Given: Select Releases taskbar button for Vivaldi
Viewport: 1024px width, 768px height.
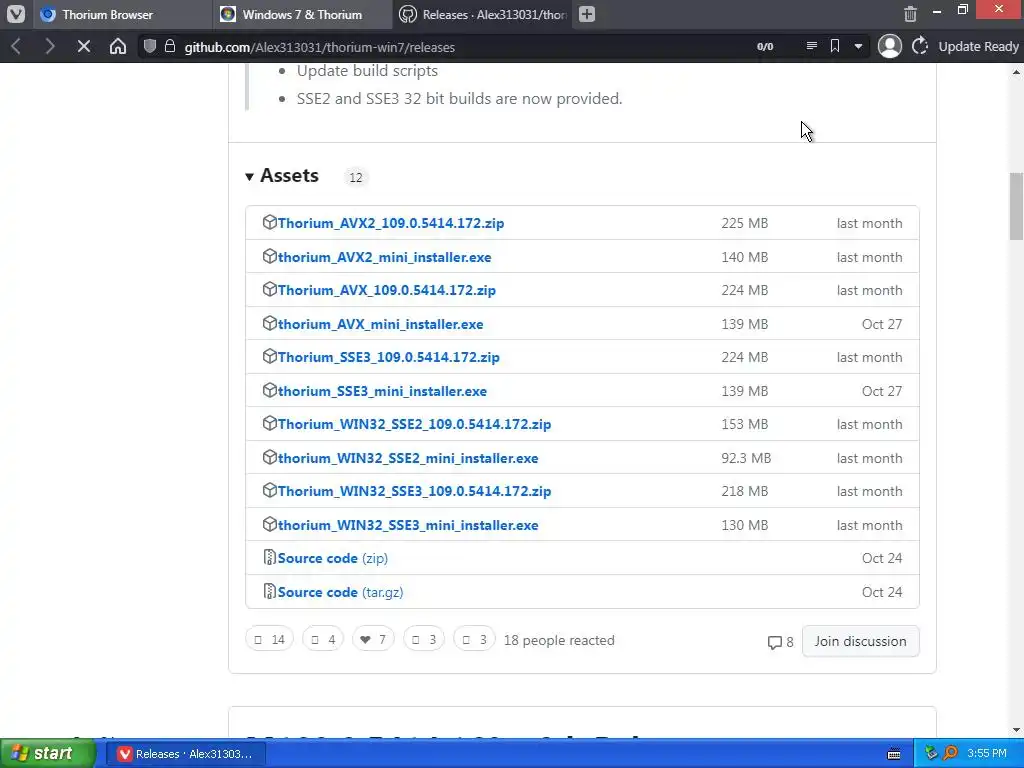Looking at the screenshot, I should 186,754.
